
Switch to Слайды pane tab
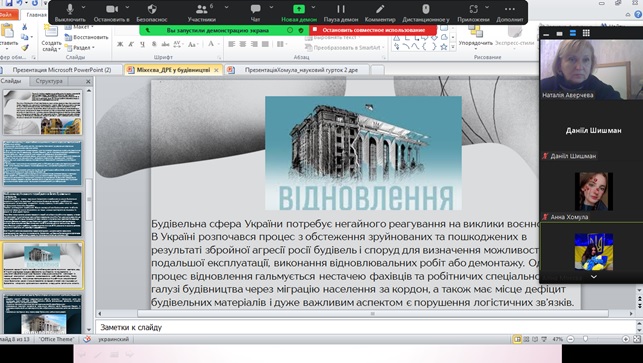[11, 81]
